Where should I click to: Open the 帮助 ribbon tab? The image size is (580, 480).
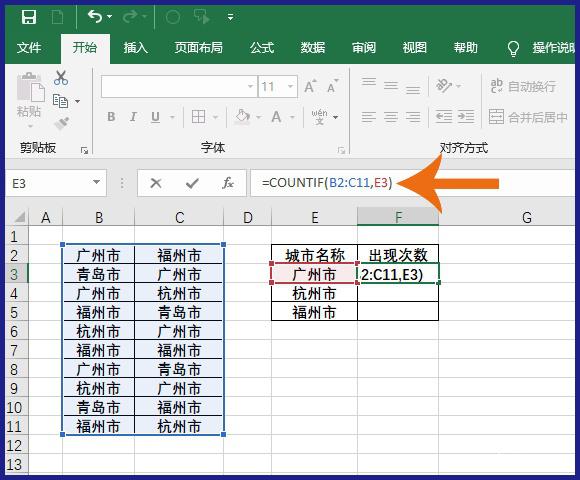point(466,48)
